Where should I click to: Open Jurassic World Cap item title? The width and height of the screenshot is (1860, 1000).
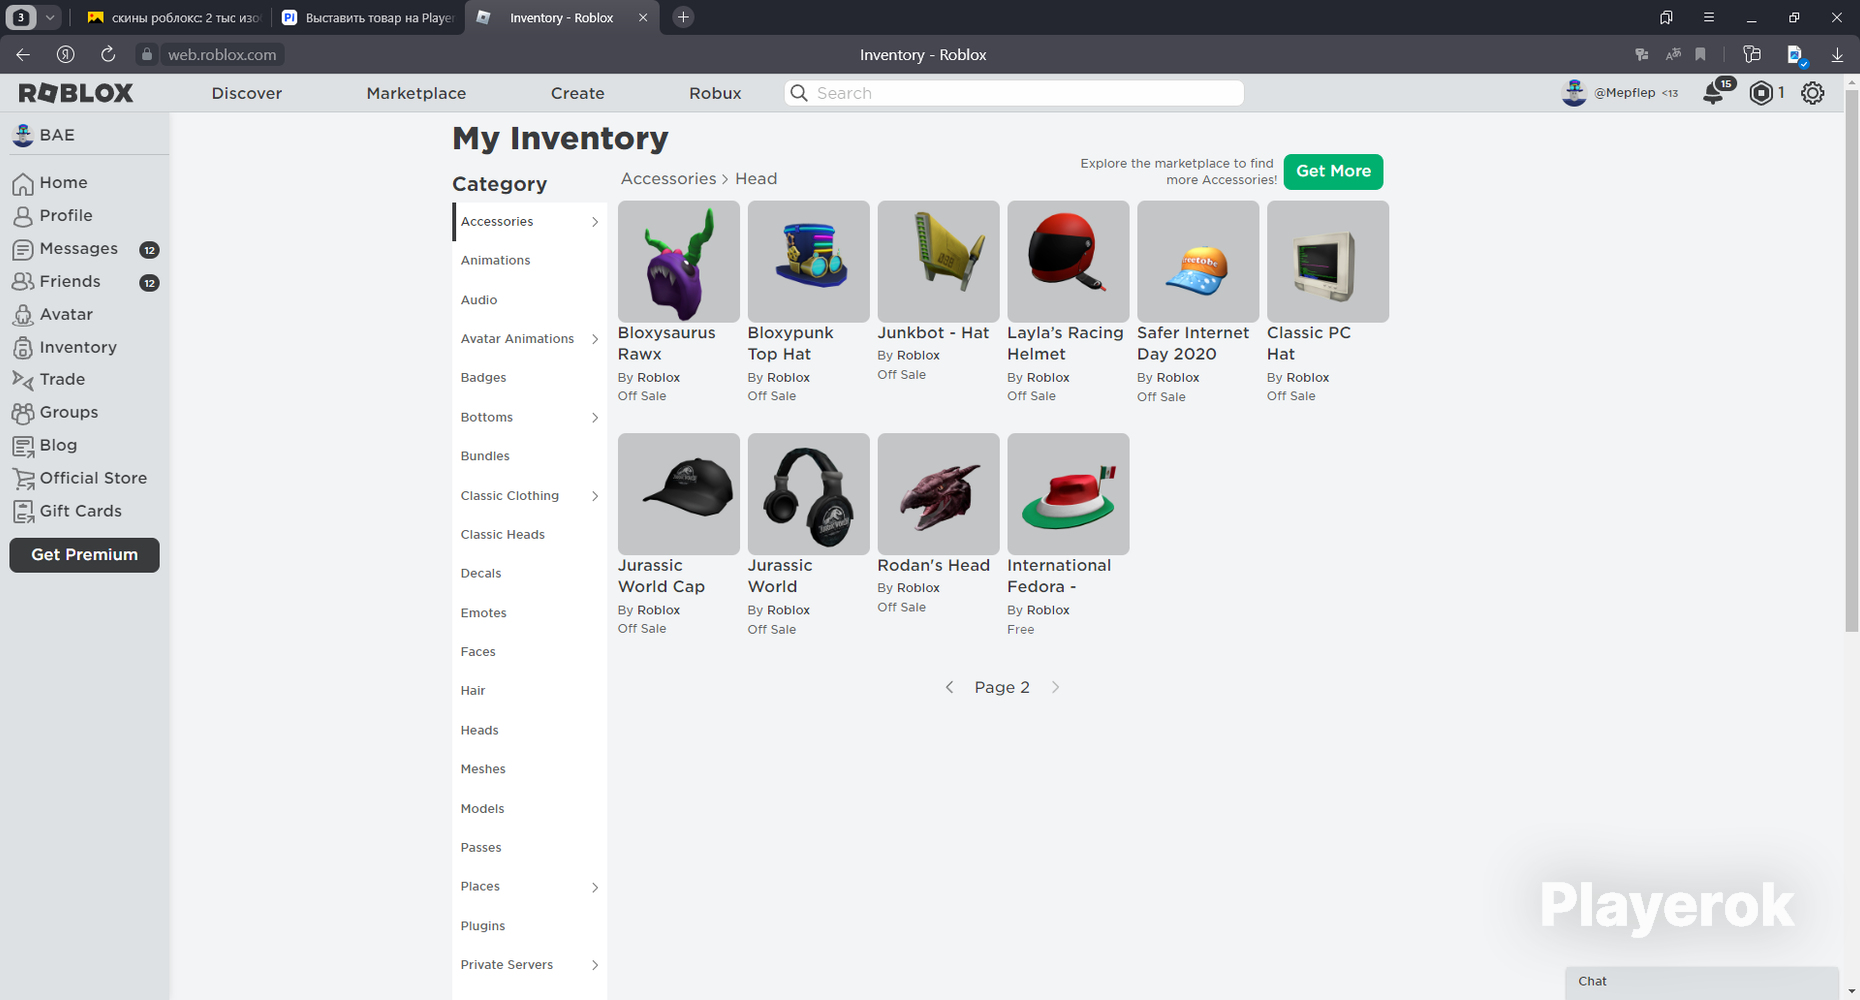pyautogui.click(x=662, y=576)
